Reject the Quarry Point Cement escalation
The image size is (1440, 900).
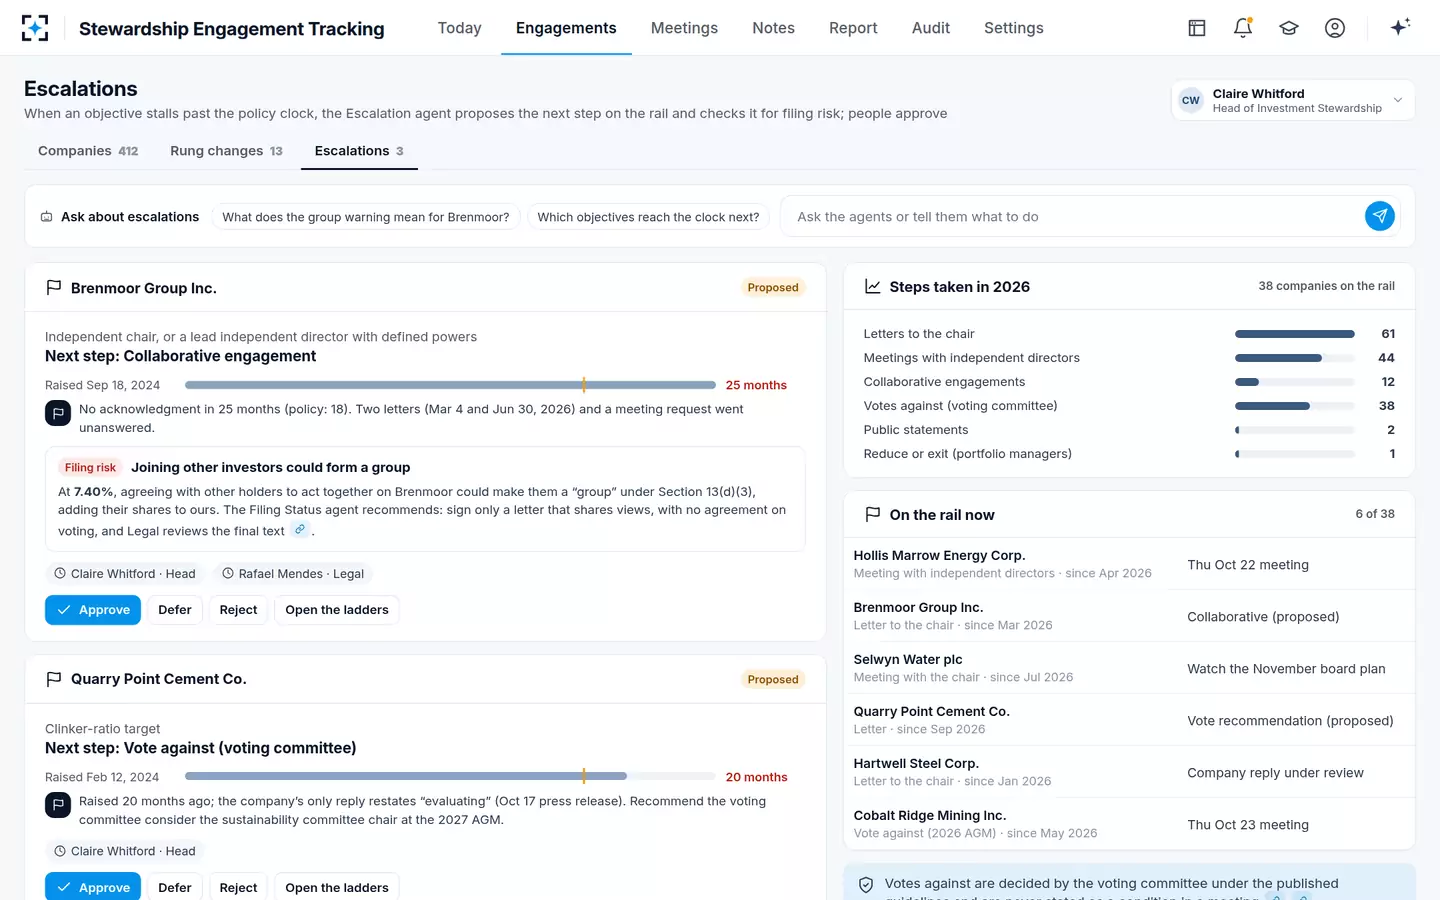point(238,888)
